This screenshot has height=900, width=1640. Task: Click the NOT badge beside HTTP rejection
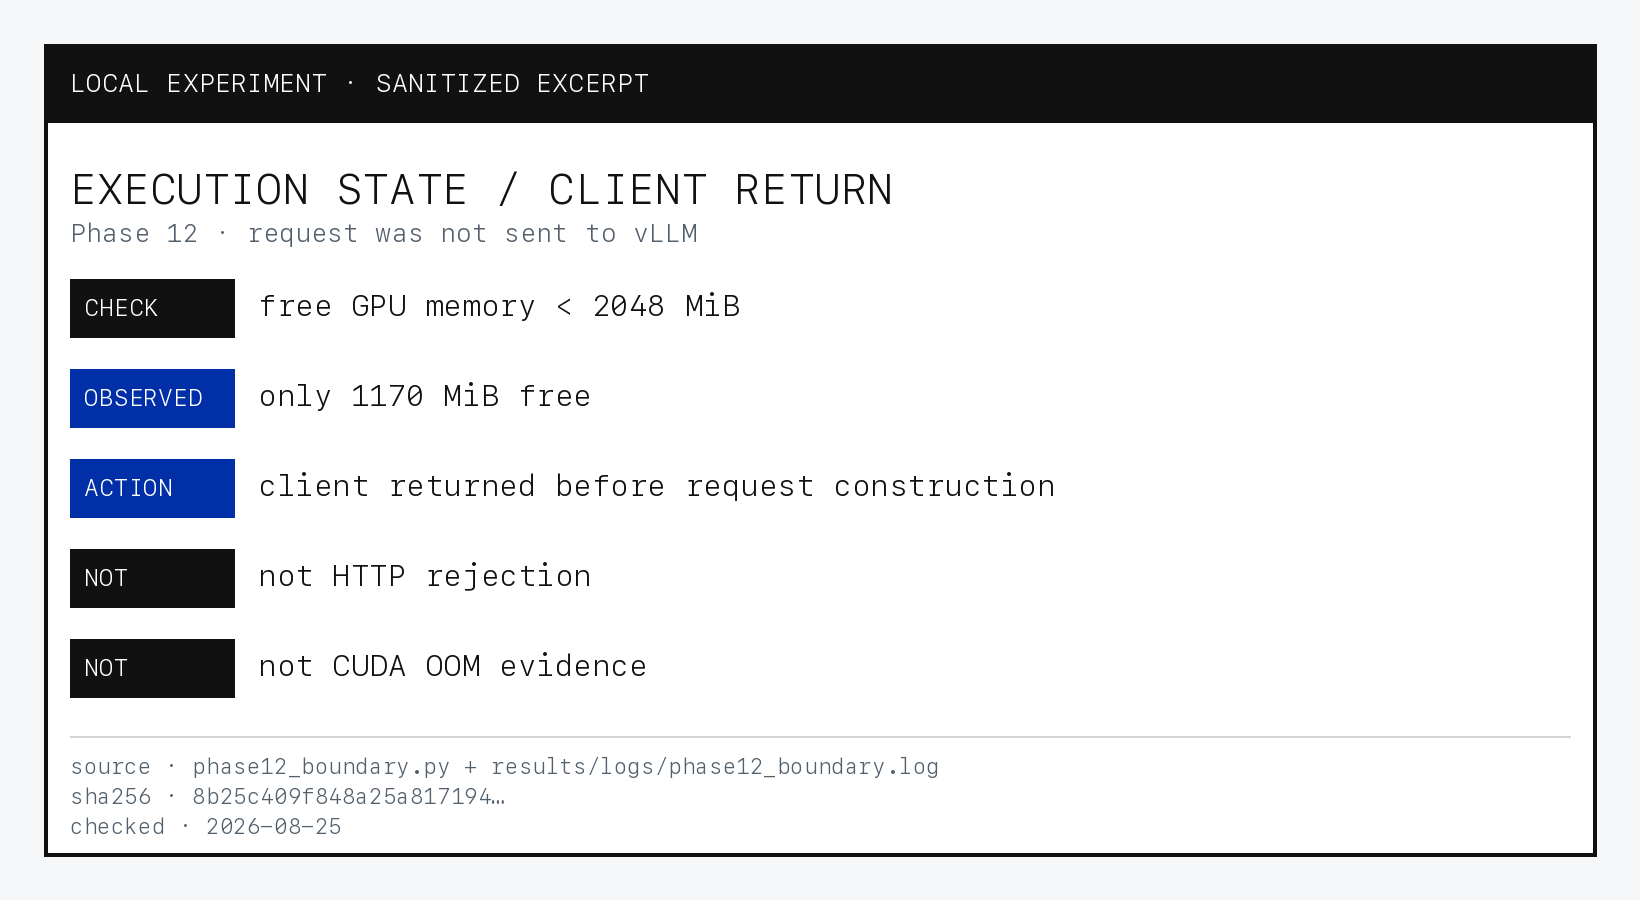pyautogui.click(x=152, y=578)
